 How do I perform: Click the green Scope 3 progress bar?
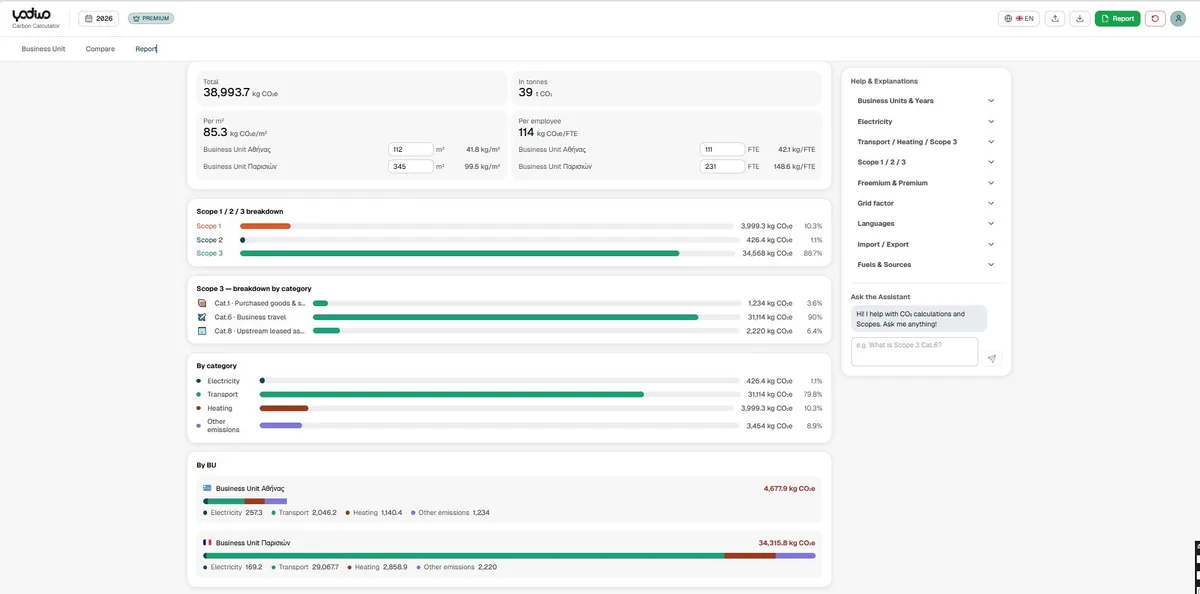pyautogui.click(x=459, y=254)
